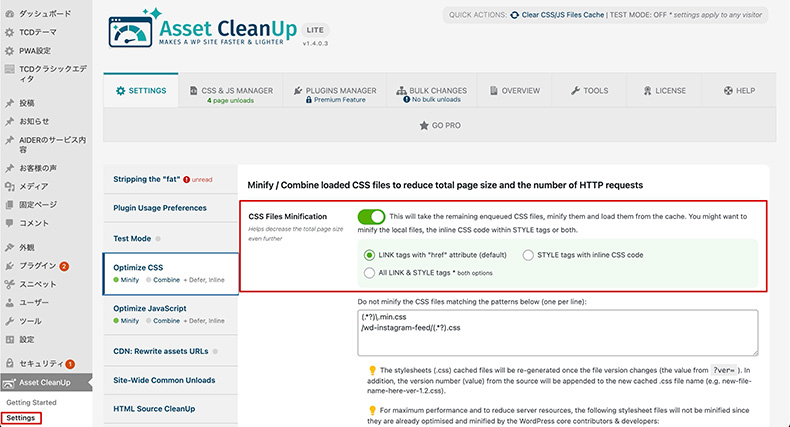Screen dimensions: 790x427
Task: Click Settings submenu link under Asset CleanUp
Action: (21, 418)
